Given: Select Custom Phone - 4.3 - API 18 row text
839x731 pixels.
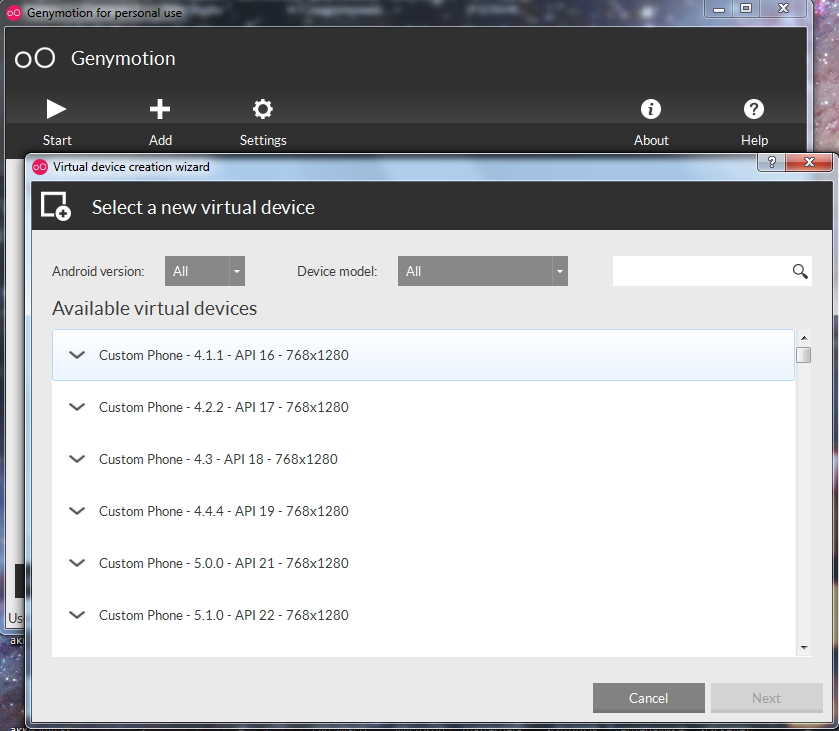Looking at the screenshot, I should pyautogui.click(x=218, y=459).
